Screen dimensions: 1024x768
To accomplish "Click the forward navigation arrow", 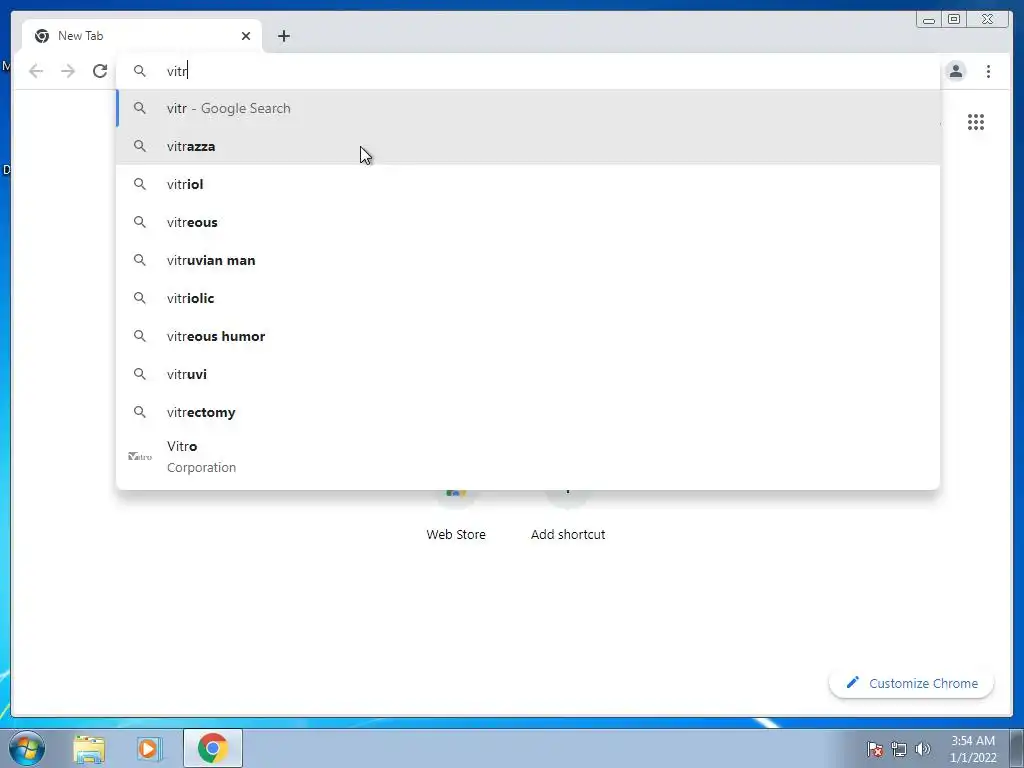I will [68, 71].
